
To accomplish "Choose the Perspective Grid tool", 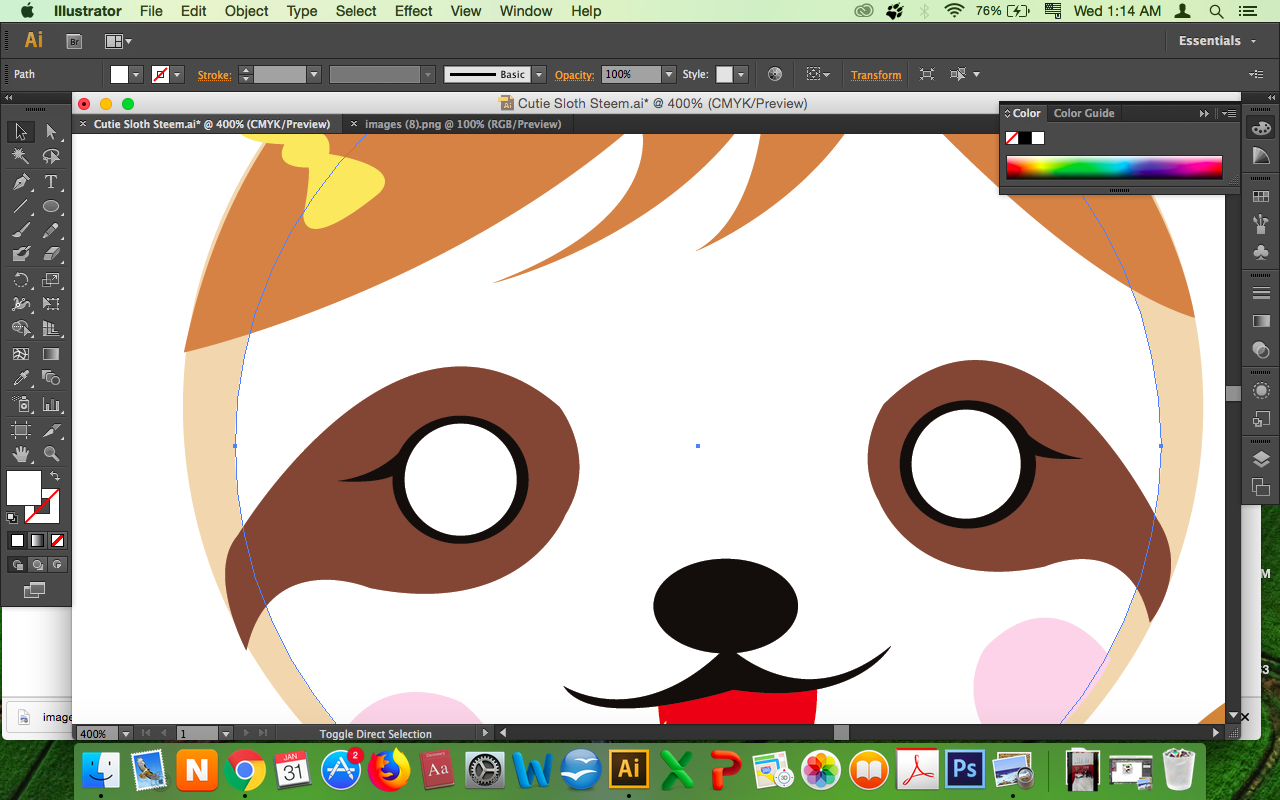I will [x=51, y=329].
